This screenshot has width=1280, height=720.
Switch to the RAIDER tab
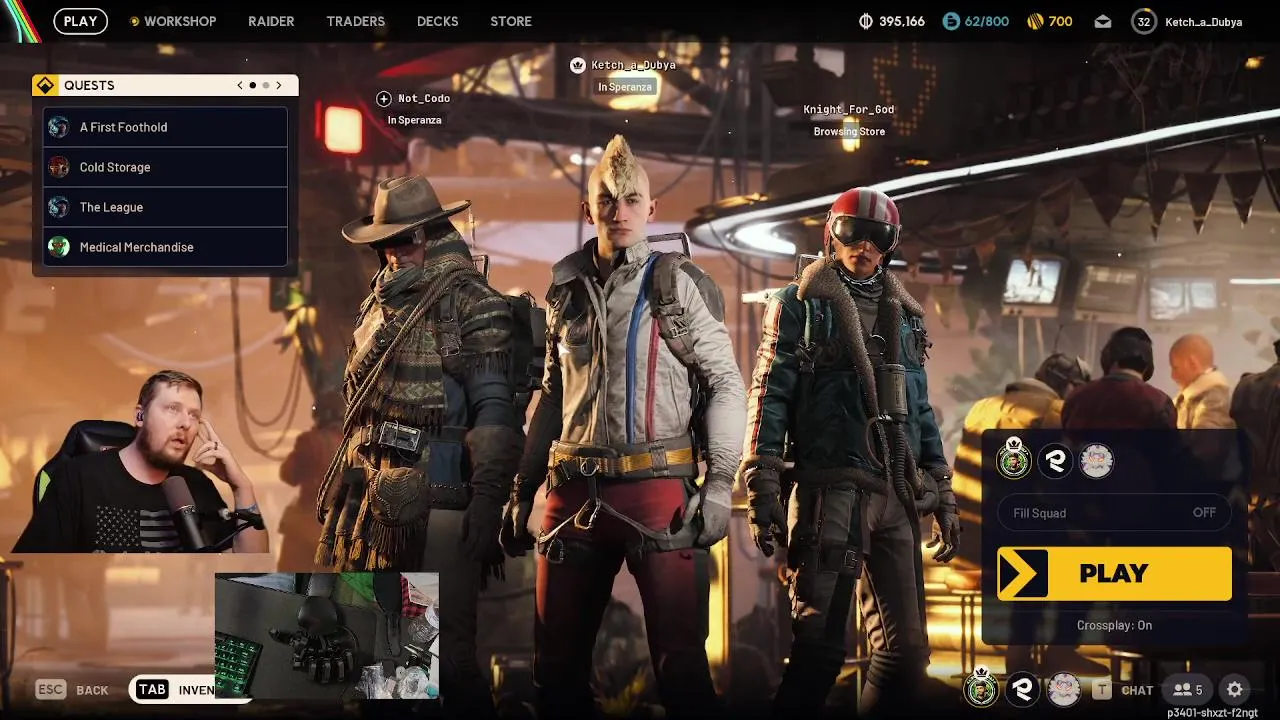(271, 21)
